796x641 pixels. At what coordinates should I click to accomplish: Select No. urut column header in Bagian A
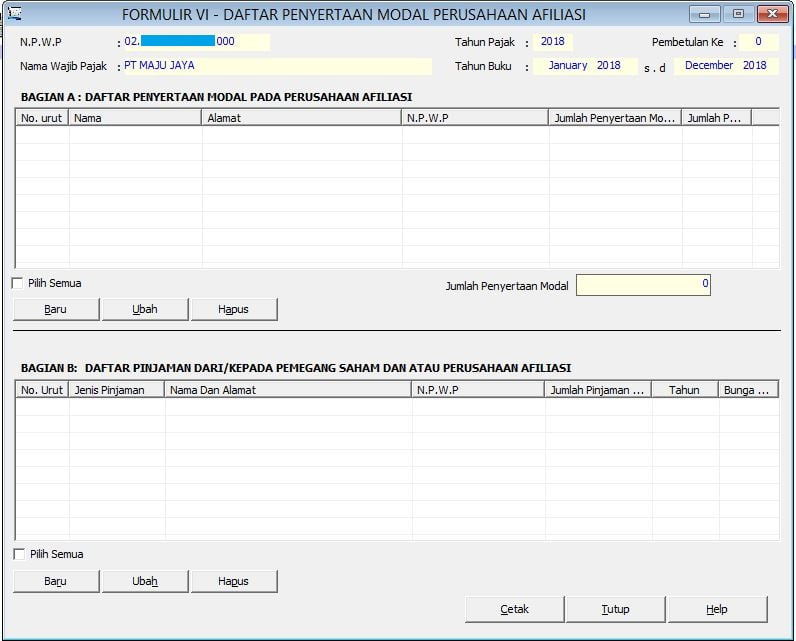[42, 118]
